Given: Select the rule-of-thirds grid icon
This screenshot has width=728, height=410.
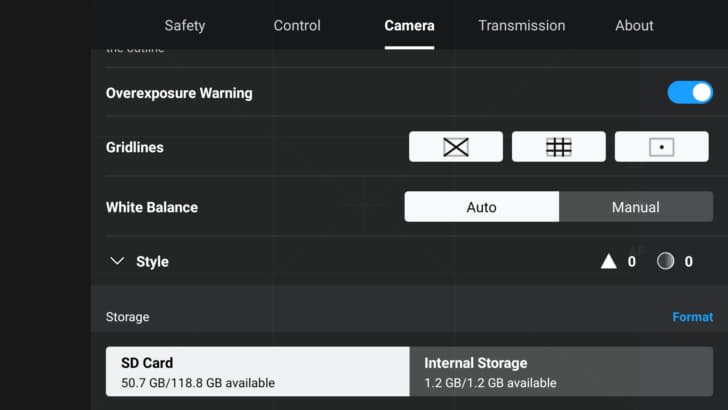Looking at the screenshot, I should [x=559, y=147].
